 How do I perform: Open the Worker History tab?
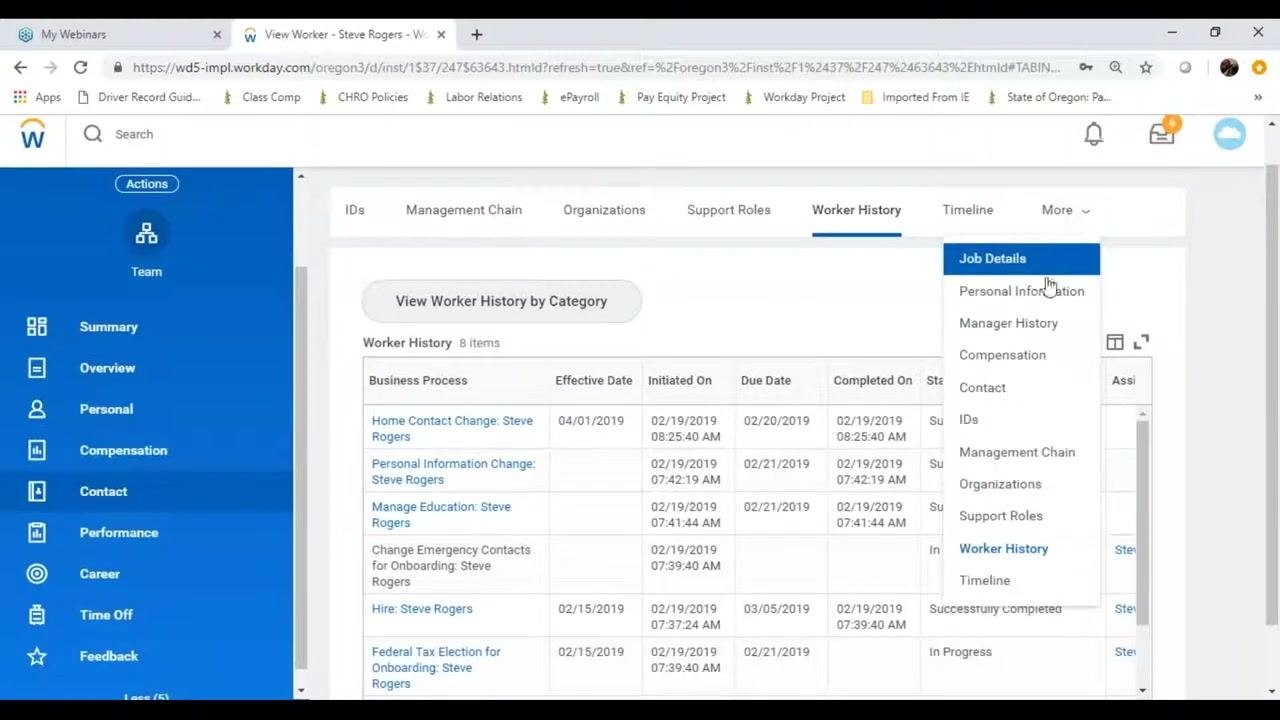[x=856, y=210]
